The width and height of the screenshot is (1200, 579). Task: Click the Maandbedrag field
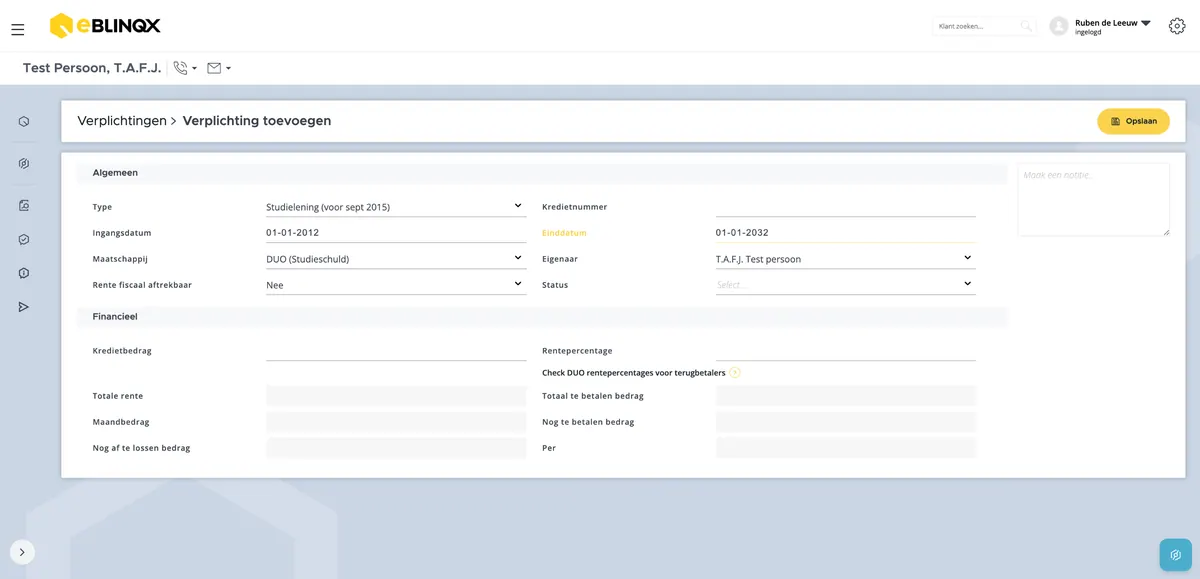[x=396, y=422]
